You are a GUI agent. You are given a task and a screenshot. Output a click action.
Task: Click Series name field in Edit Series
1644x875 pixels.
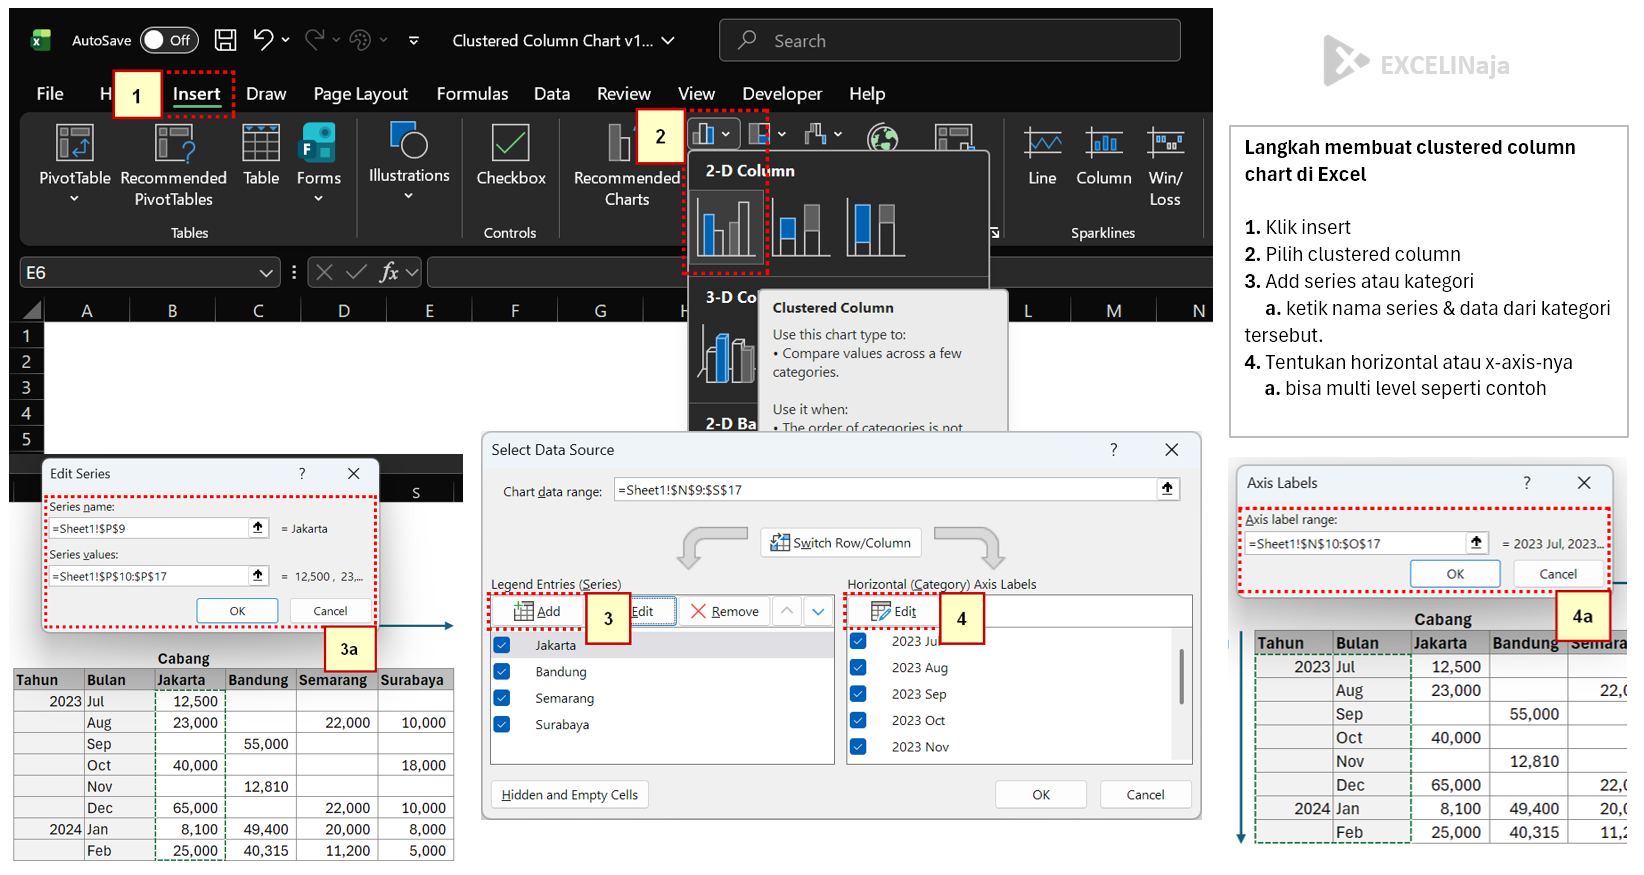click(149, 528)
